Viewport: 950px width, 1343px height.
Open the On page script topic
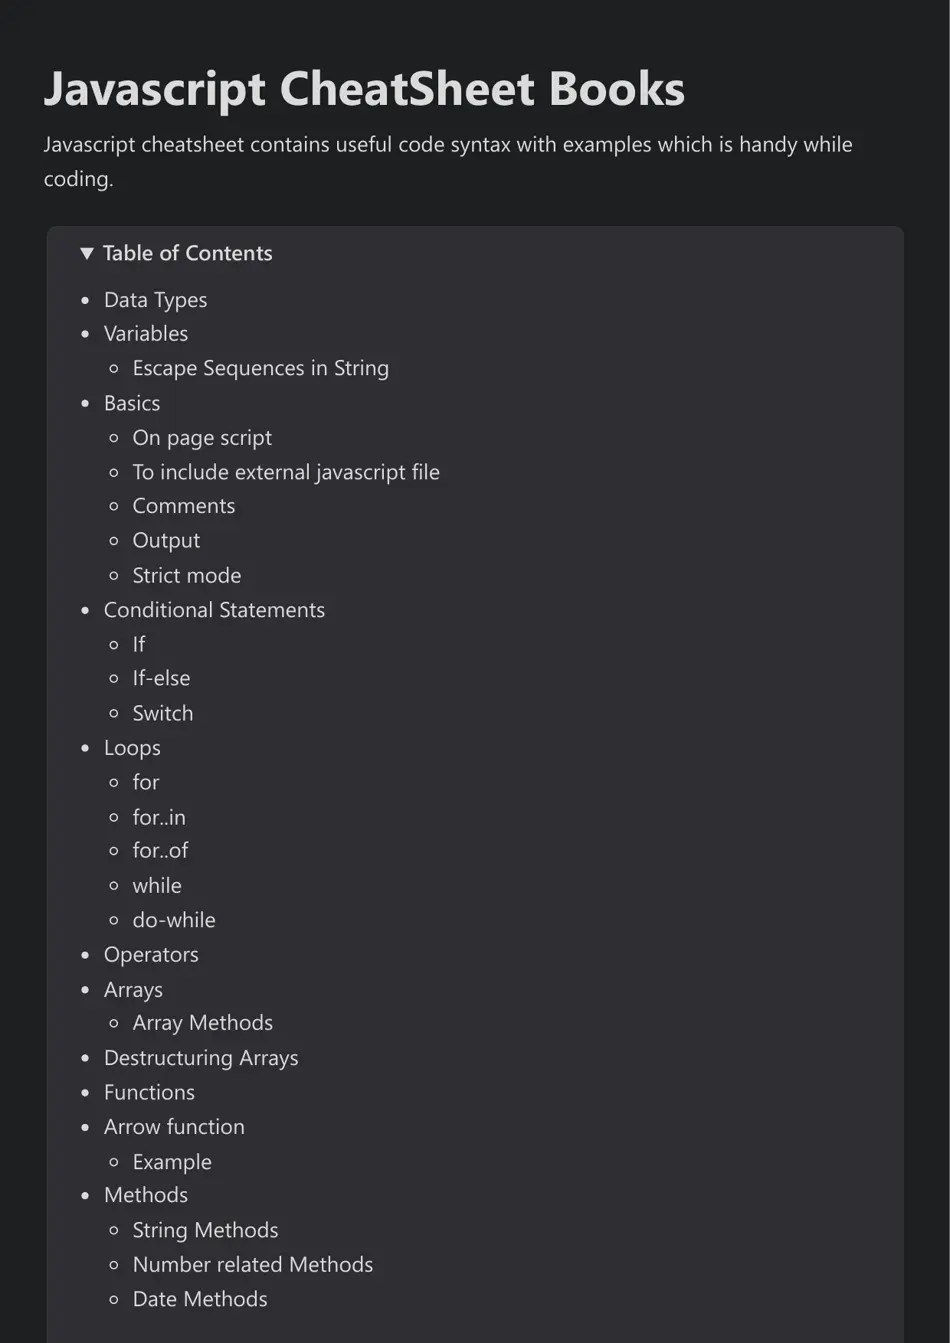pyautogui.click(x=201, y=438)
